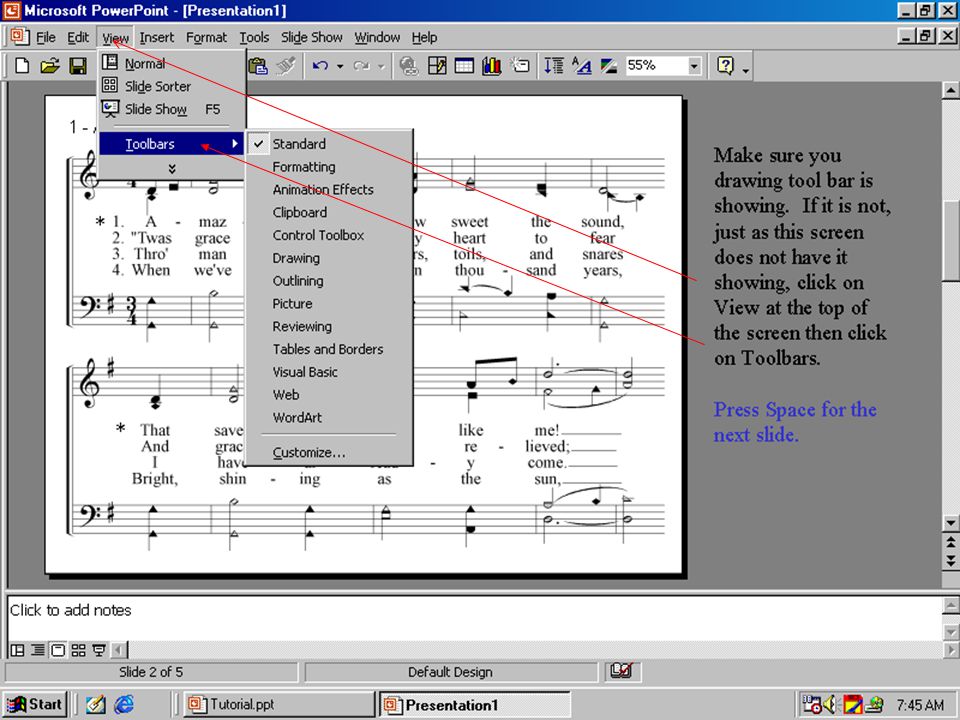960x720 pixels.
Task: Switch to Slide Sorter View button at bottom left
Action: 78,650
